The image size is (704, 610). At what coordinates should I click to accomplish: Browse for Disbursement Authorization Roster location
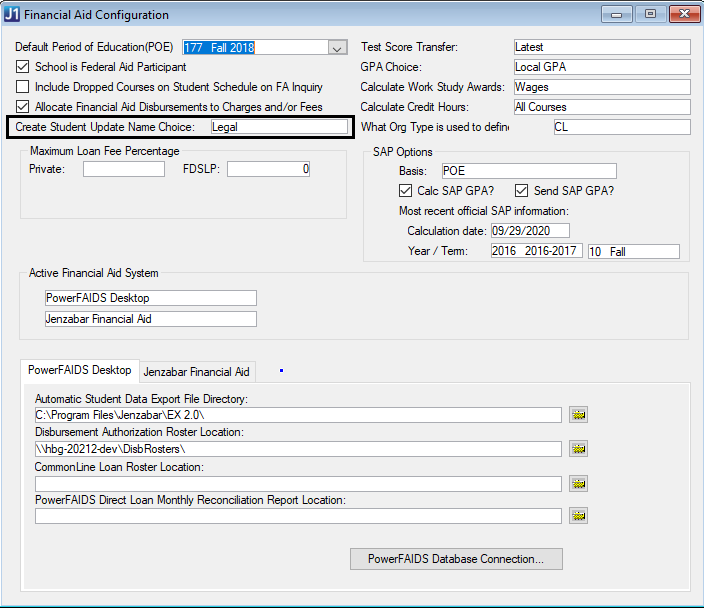(578, 448)
